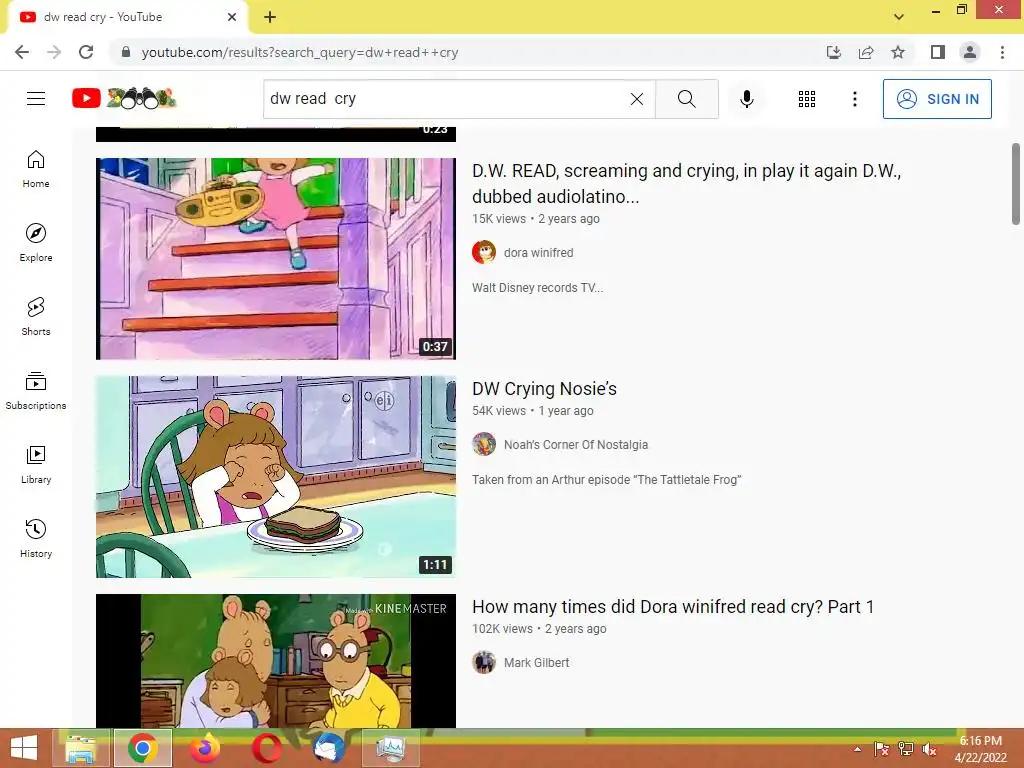Image resolution: width=1024 pixels, height=768 pixels.
Task: Click the SIGN IN button
Action: point(937,99)
